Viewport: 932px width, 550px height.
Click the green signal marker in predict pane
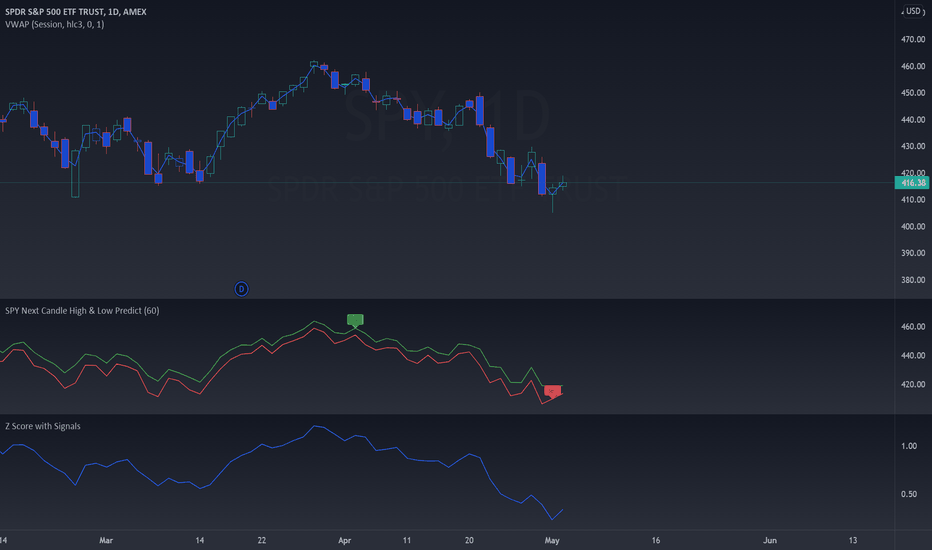355,320
